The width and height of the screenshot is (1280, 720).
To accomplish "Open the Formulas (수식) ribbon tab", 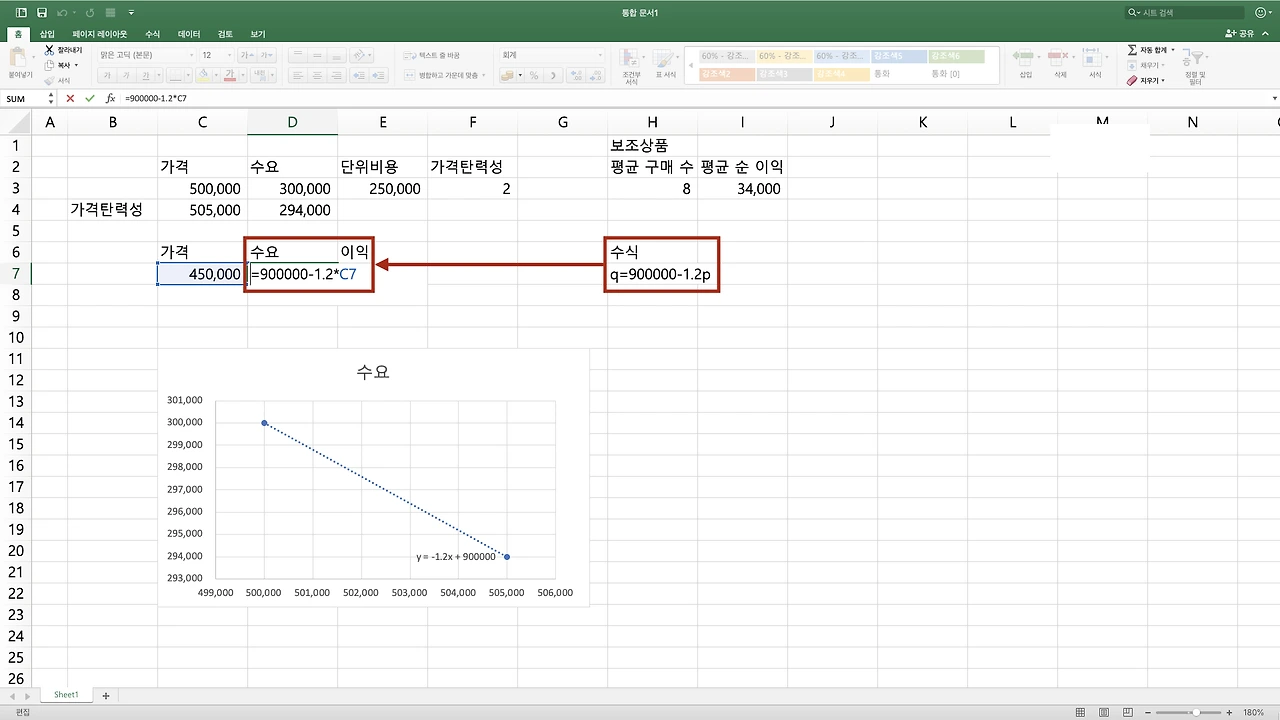I will [152, 34].
